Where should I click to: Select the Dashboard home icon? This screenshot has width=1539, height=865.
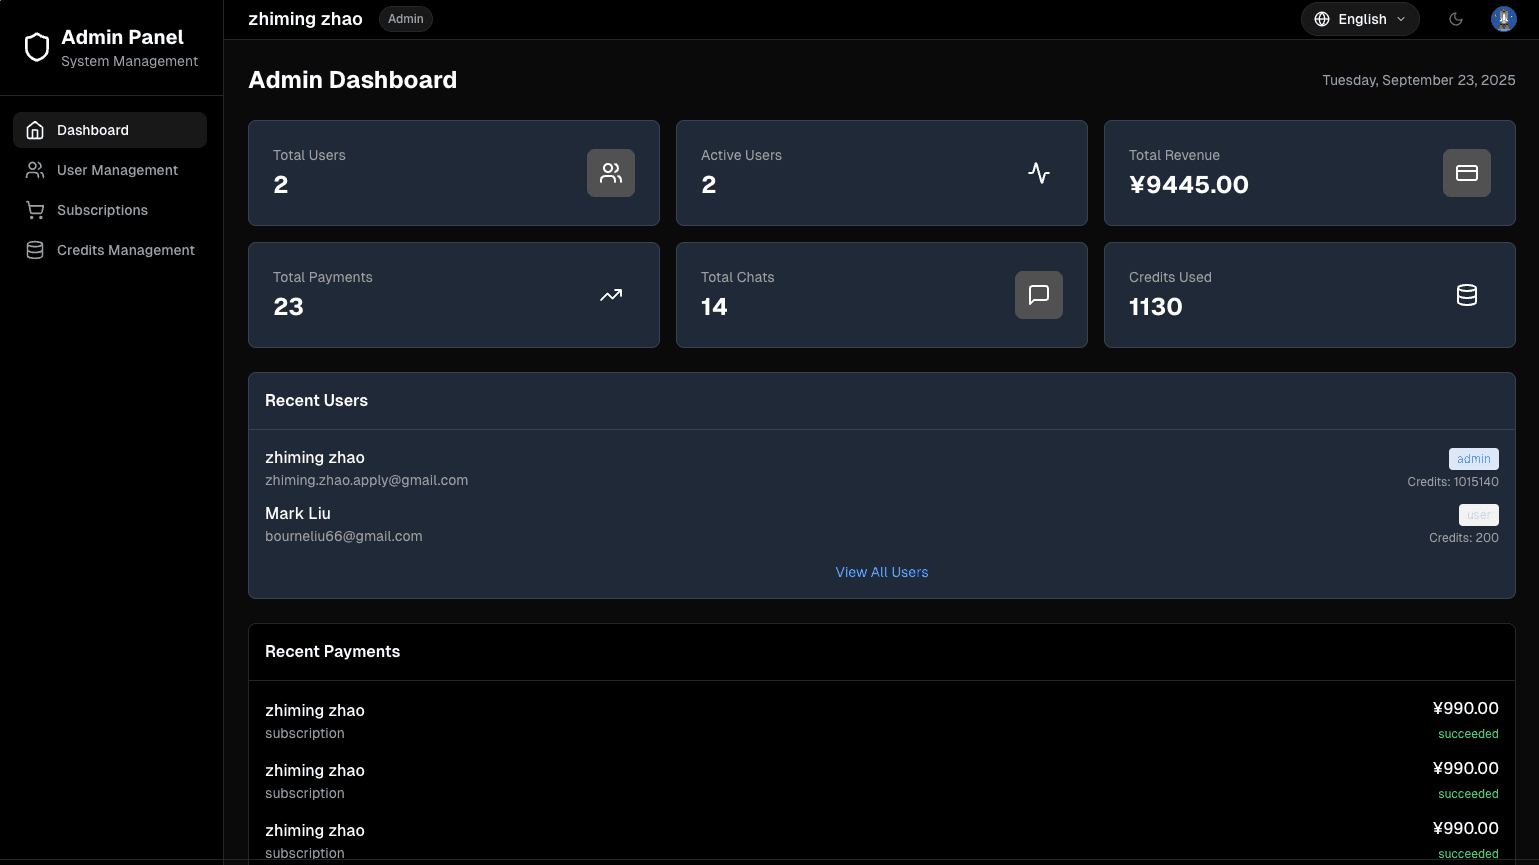tap(34, 130)
